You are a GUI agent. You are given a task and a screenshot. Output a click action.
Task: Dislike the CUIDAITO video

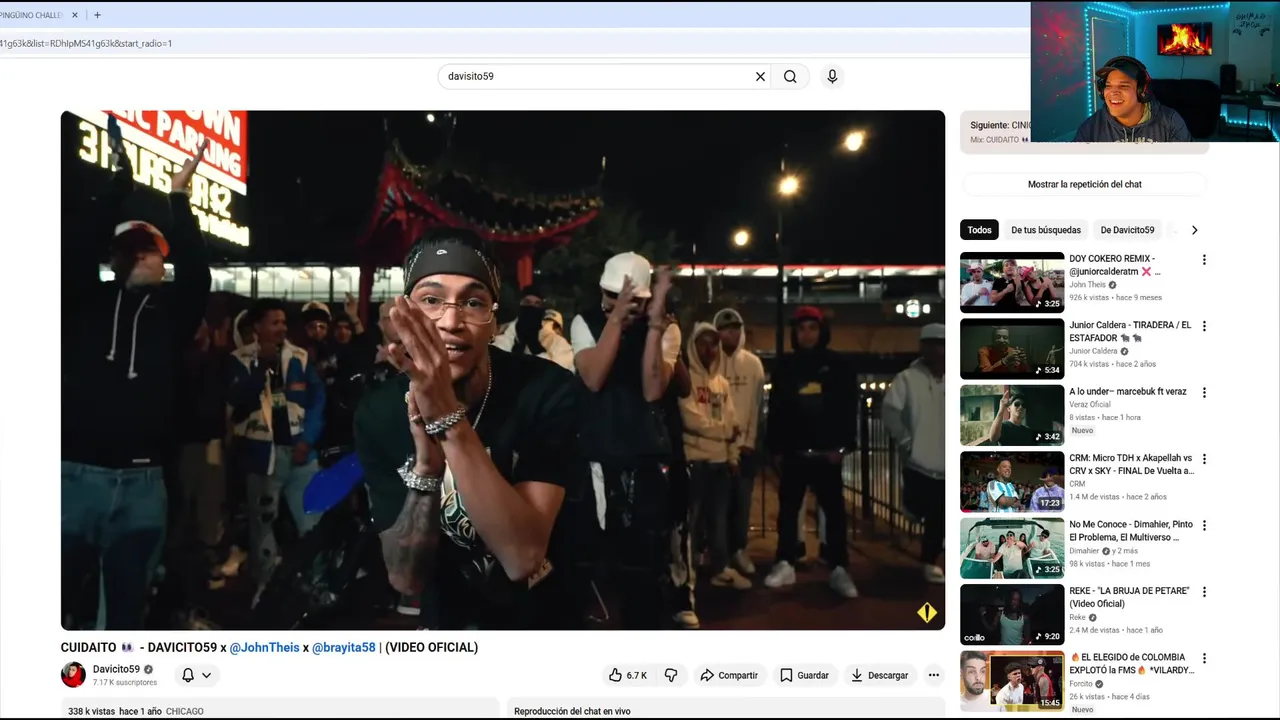pyautogui.click(x=671, y=675)
